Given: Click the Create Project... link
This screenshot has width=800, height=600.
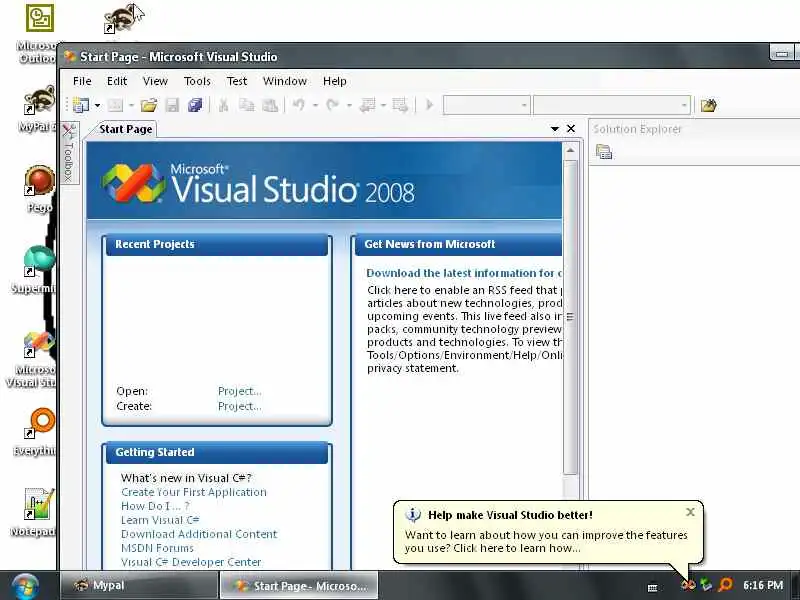Looking at the screenshot, I should pyautogui.click(x=239, y=407).
